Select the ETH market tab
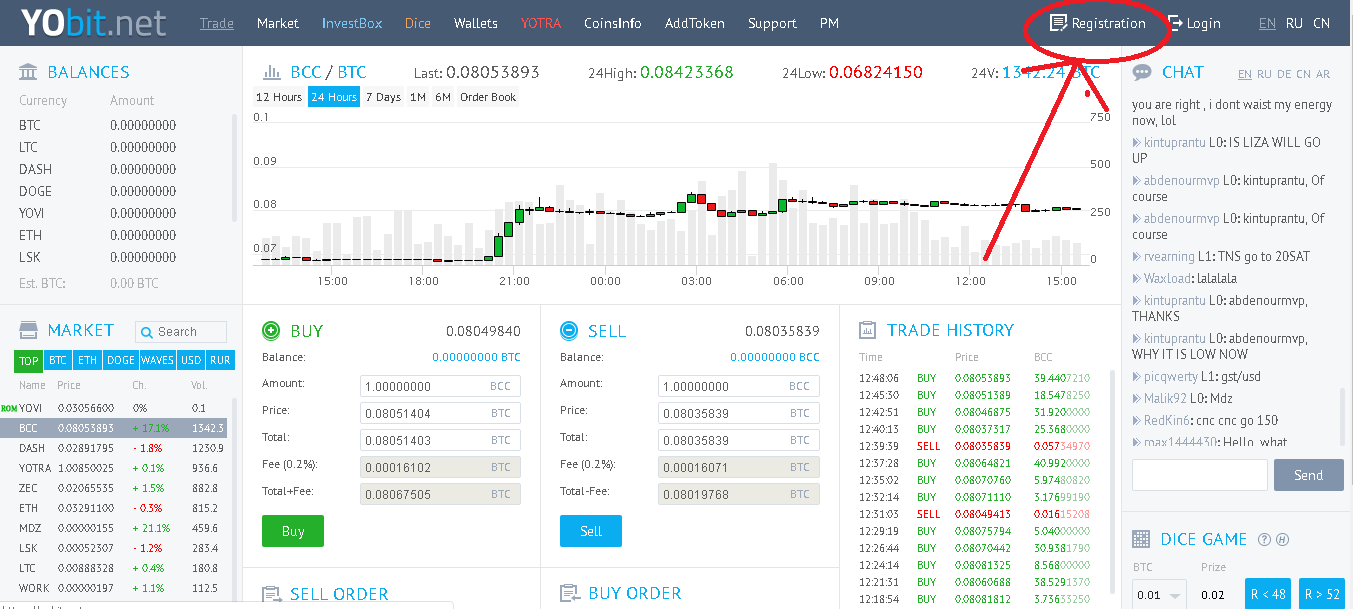The width and height of the screenshot is (1353, 609). 88,361
